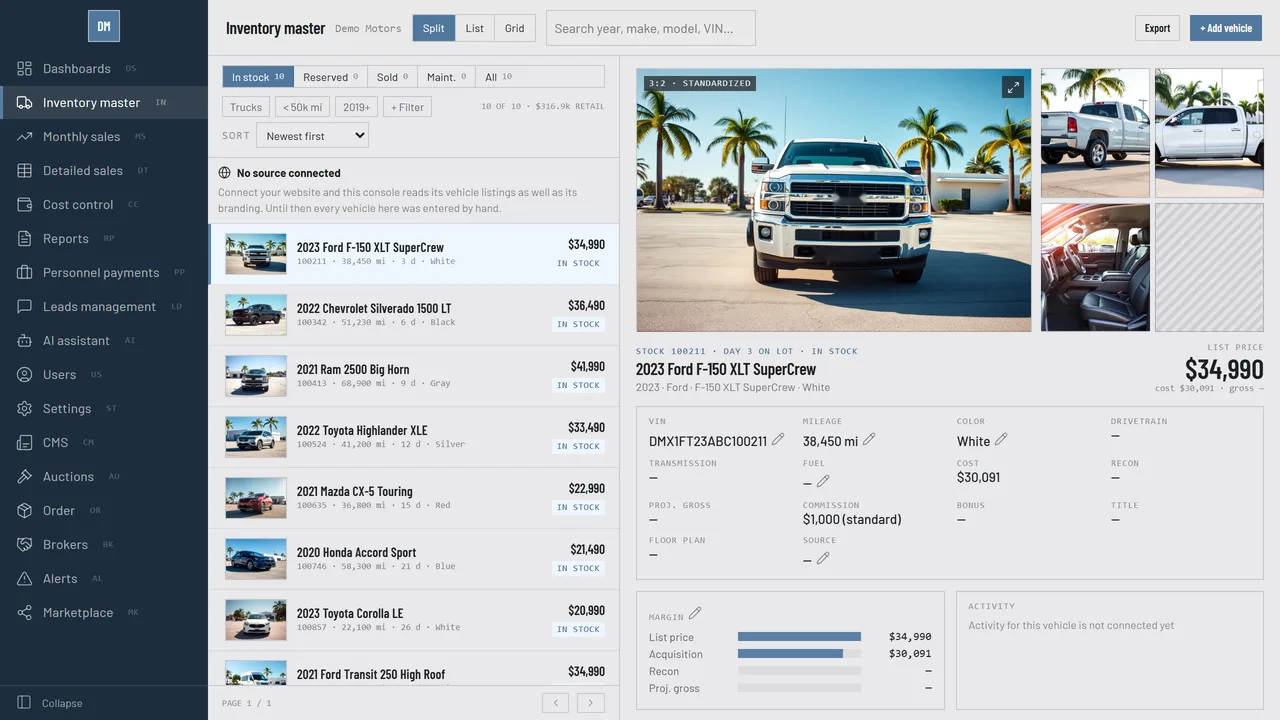Image resolution: width=1280 pixels, height=720 pixels.
Task: Toggle the 2019+ filter chip
Action: pyautogui.click(x=357, y=107)
